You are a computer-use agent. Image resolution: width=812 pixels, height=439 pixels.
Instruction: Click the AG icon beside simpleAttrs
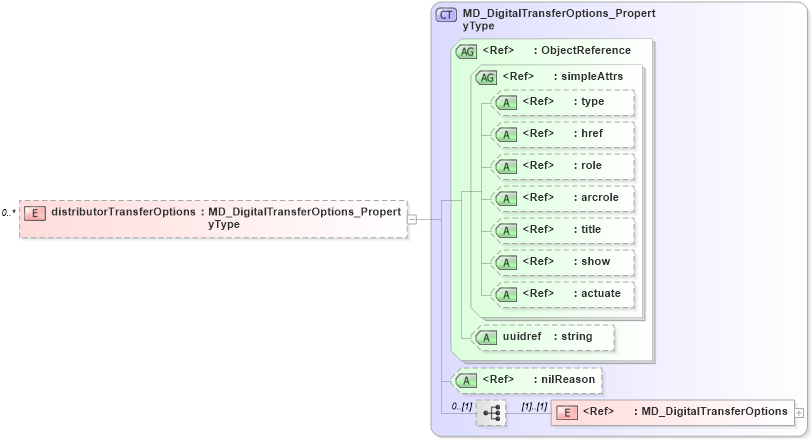[x=486, y=77]
